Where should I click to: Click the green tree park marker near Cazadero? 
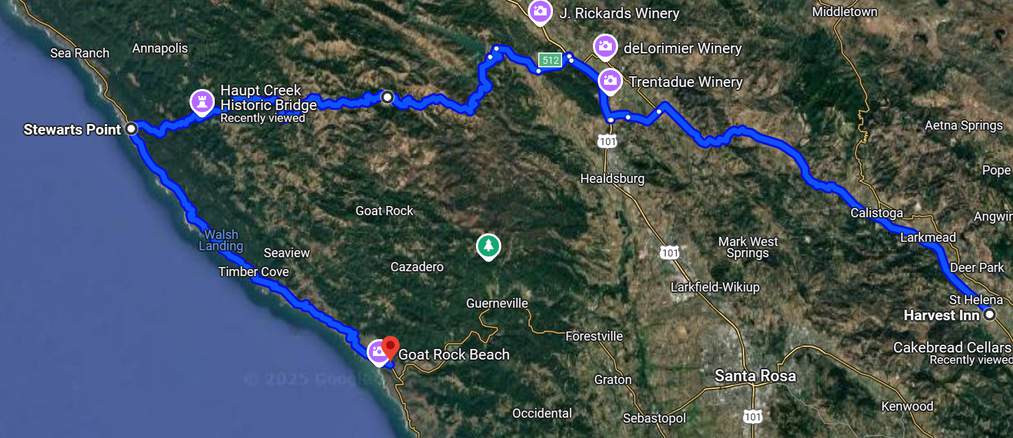pyautogui.click(x=488, y=247)
